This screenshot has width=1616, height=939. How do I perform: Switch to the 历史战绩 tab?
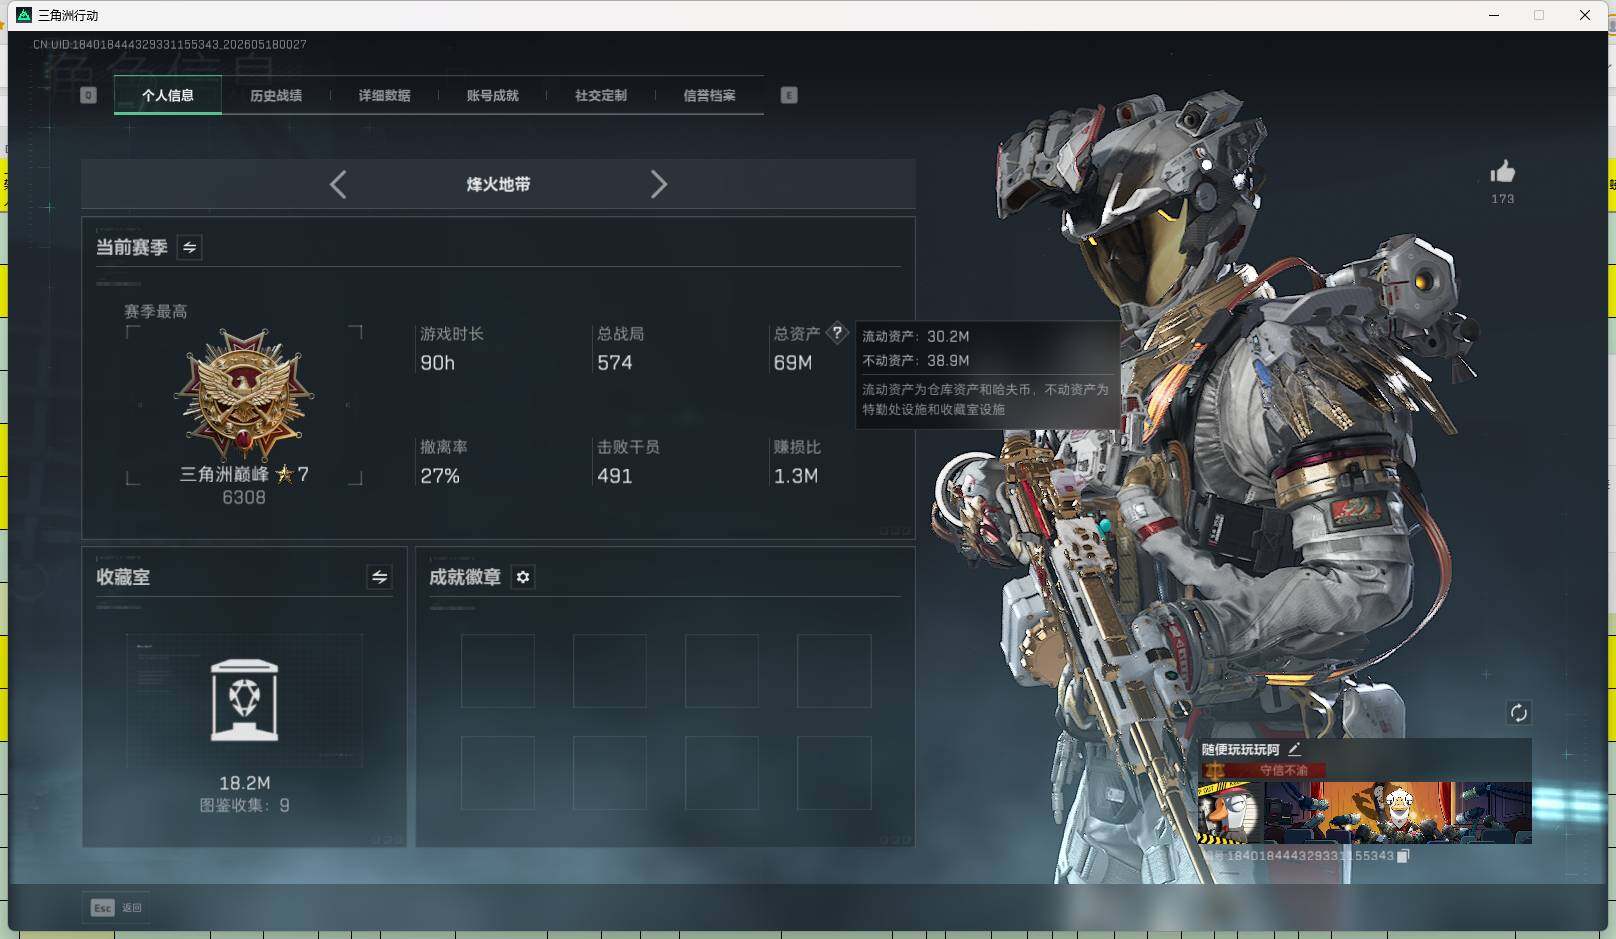click(x=276, y=96)
